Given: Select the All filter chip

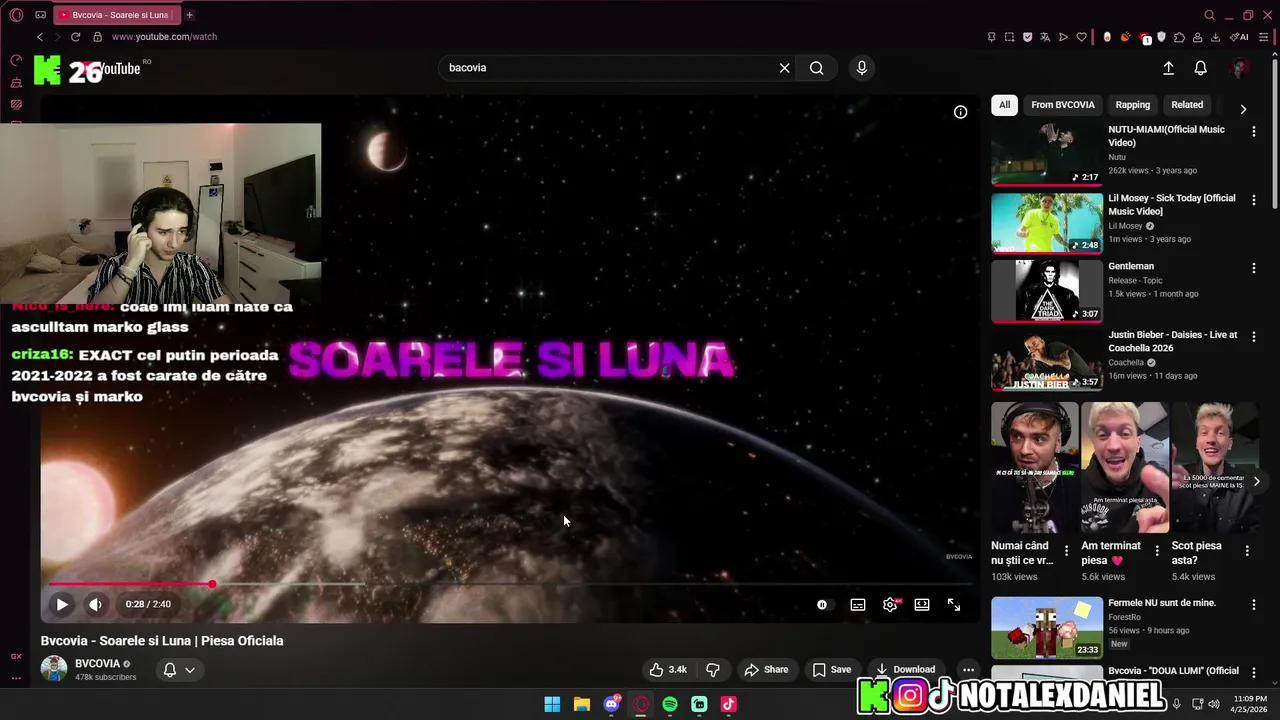Looking at the screenshot, I should [x=1005, y=105].
